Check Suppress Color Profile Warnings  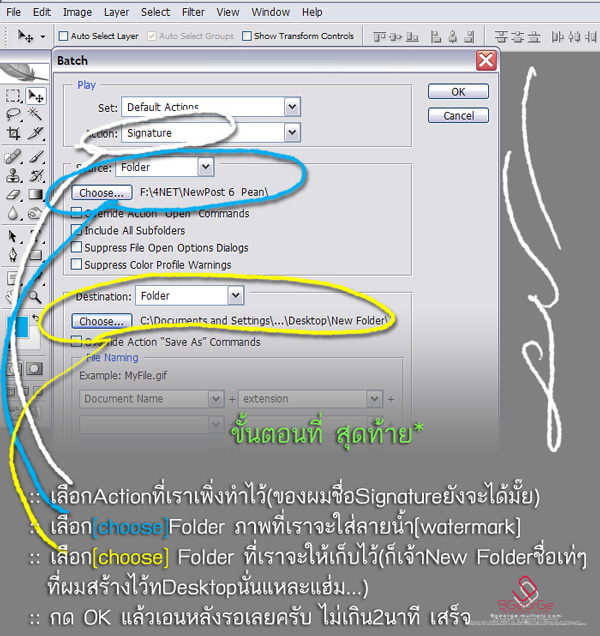76,264
